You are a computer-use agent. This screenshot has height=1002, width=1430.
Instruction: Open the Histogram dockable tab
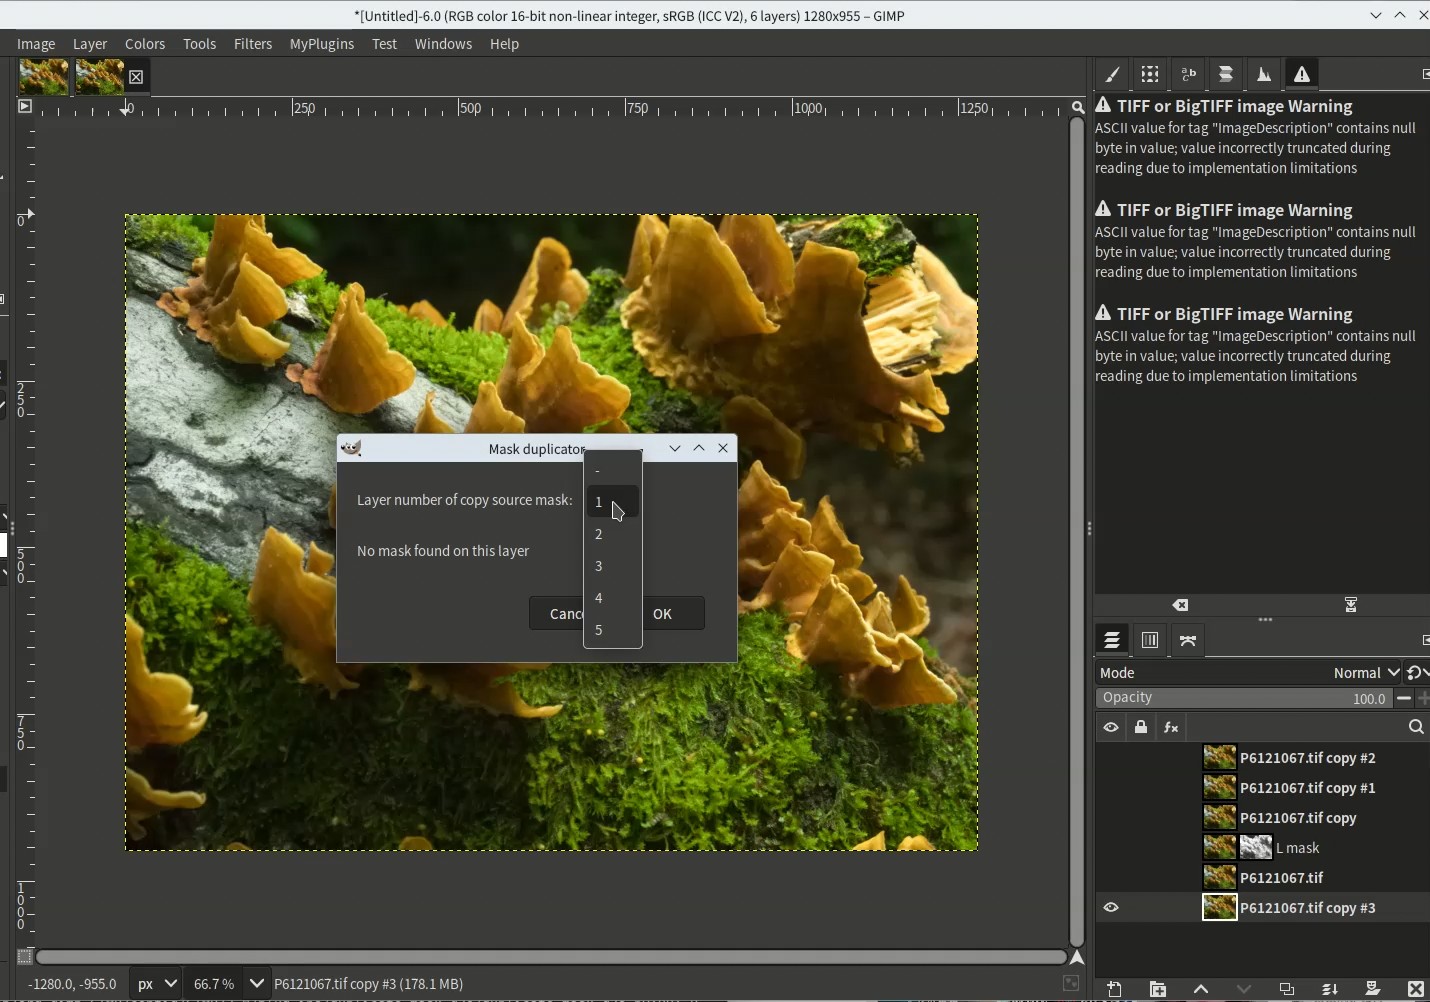[x=1264, y=75]
